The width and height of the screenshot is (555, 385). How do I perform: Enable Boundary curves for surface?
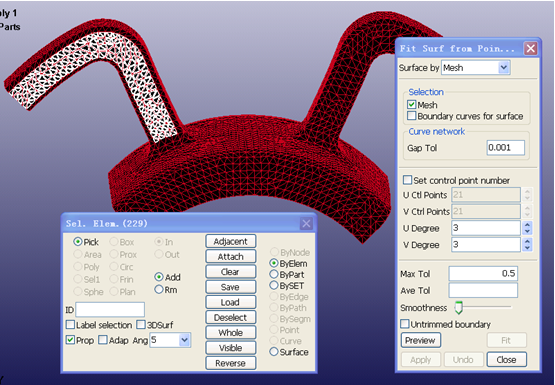click(411, 116)
